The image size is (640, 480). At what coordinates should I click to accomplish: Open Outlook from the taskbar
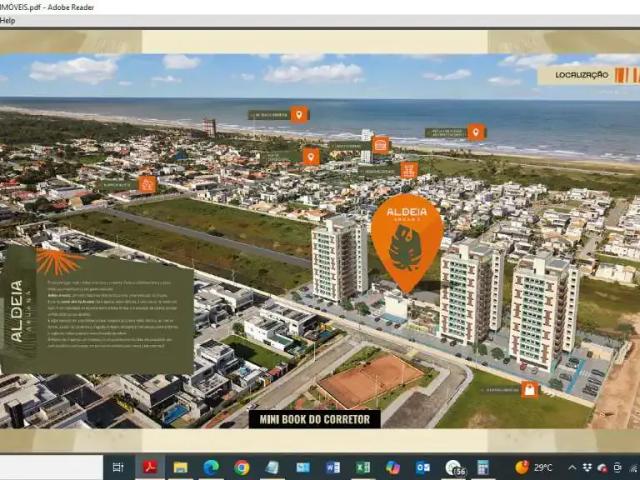pyautogui.click(x=423, y=467)
